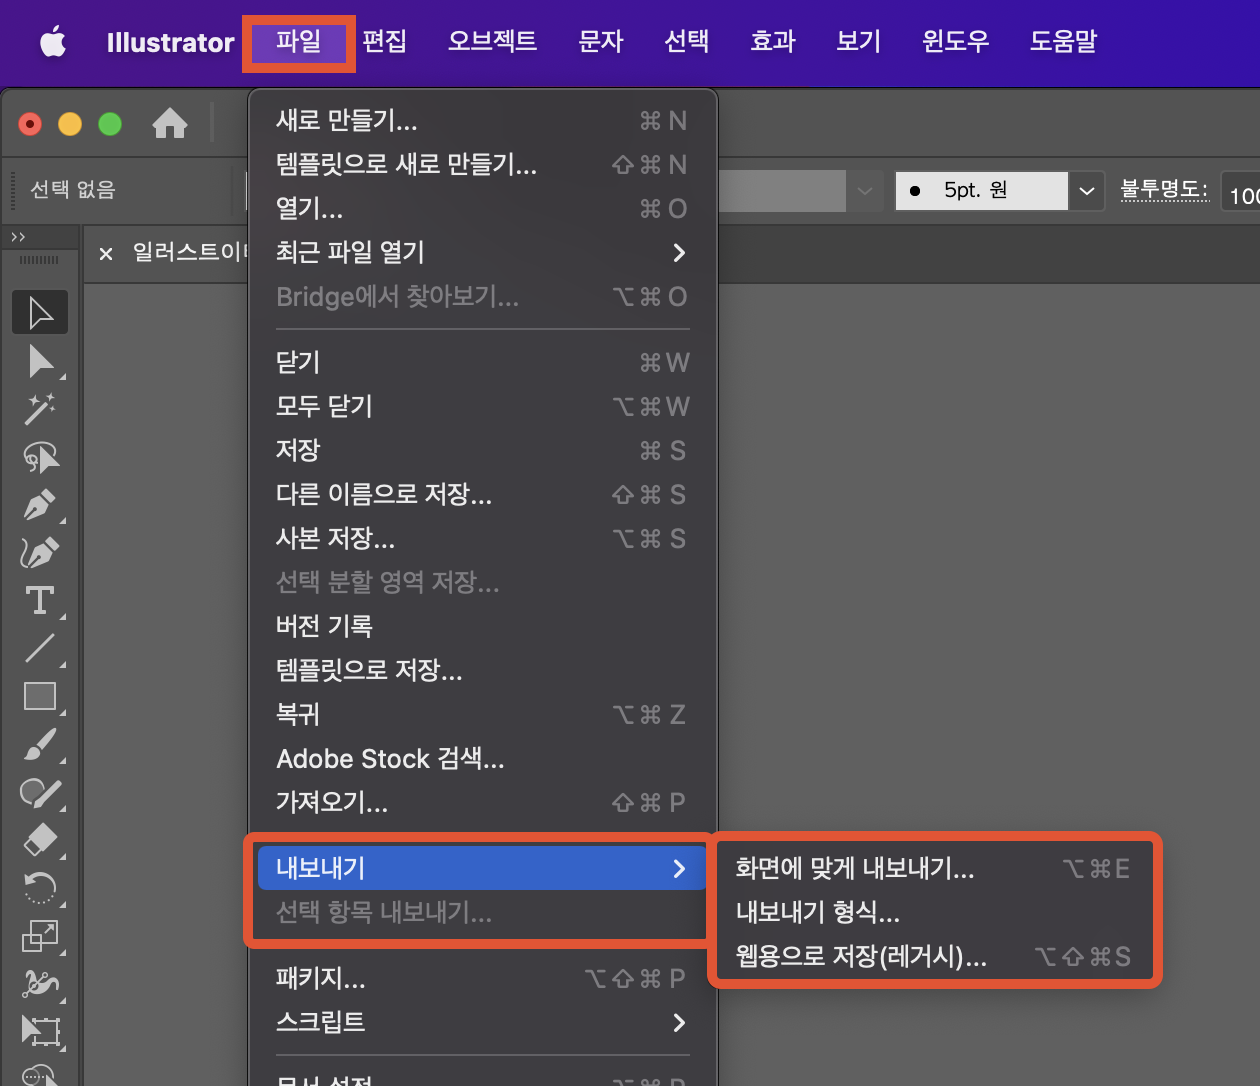This screenshot has width=1260, height=1086.
Task: Select the Rectangle tool
Action: click(x=40, y=696)
